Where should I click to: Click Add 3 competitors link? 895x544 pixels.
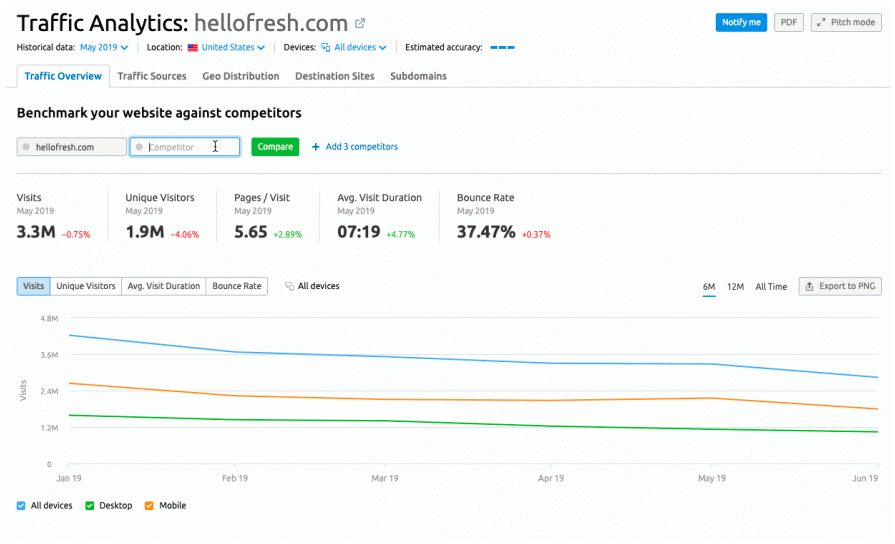(x=361, y=147)
